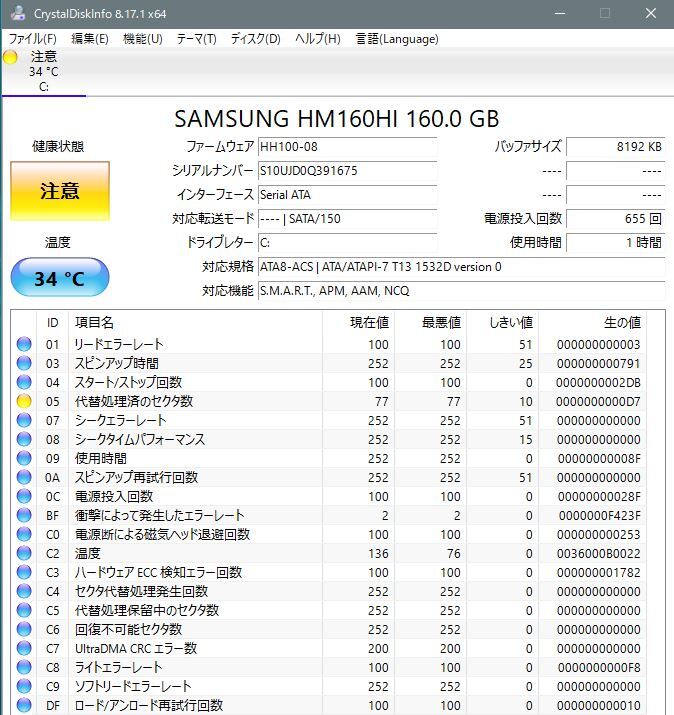Click the status icon for row DF

coord(24,705)
